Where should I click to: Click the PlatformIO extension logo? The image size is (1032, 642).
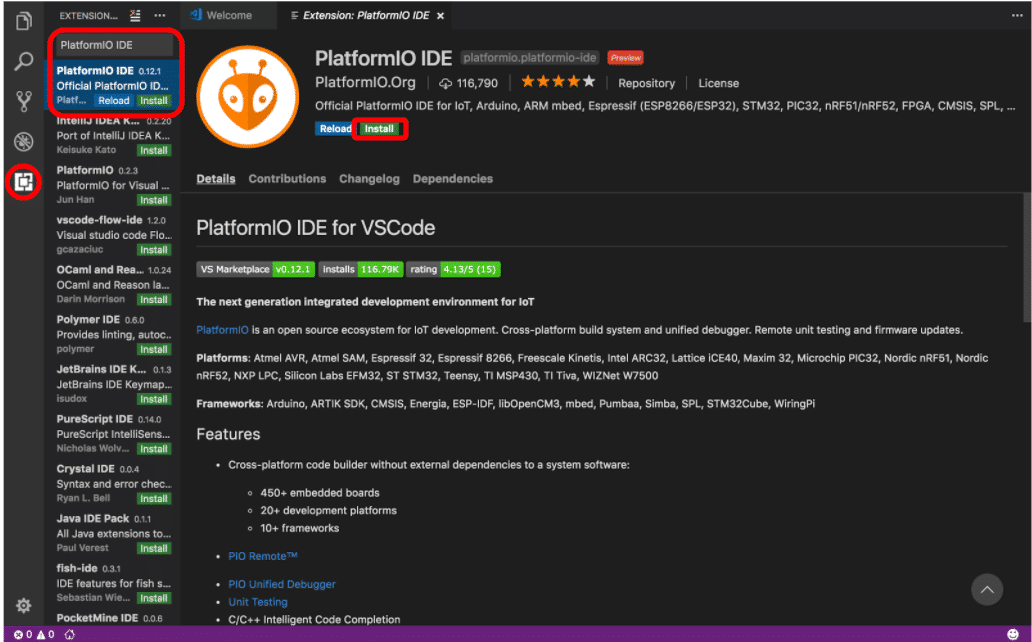[x=247, y=97]
